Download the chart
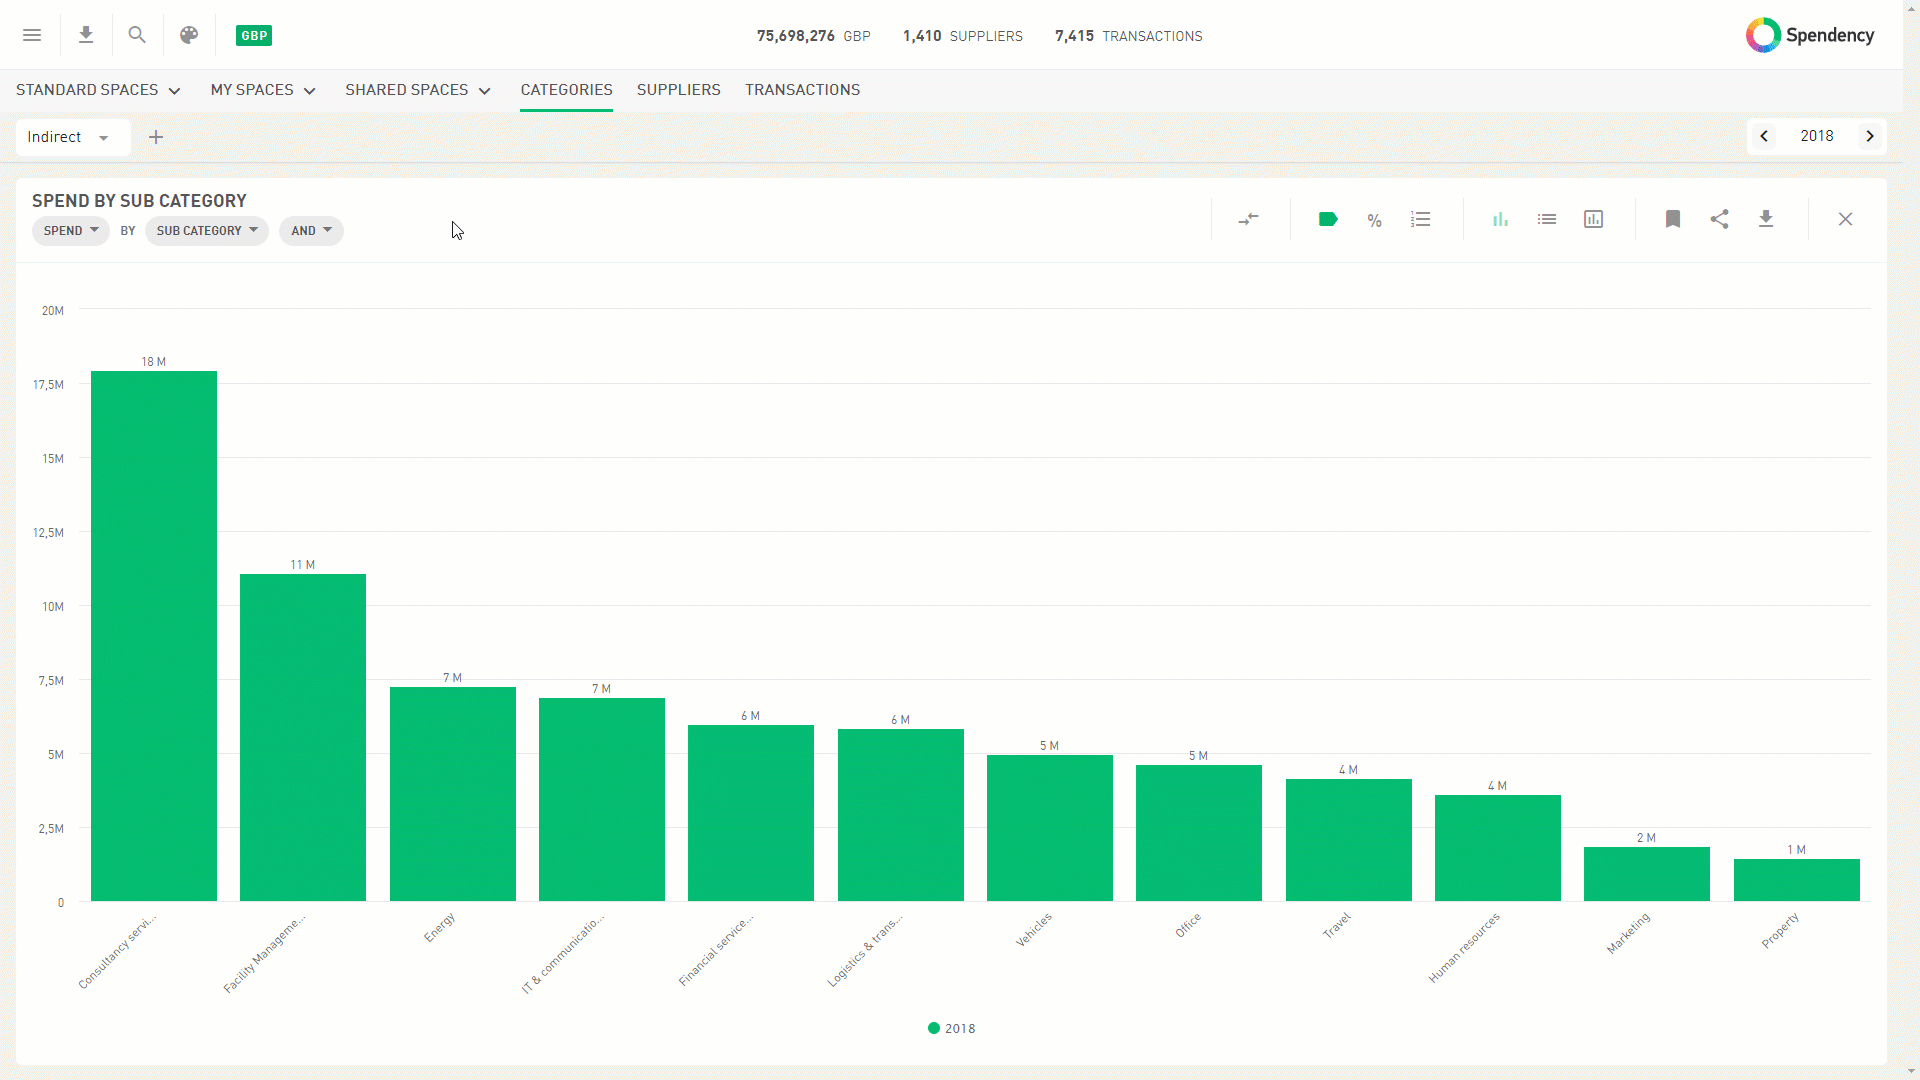Image resolution: width=1920 pixels, height=1080 pixels. point(1766,219)
